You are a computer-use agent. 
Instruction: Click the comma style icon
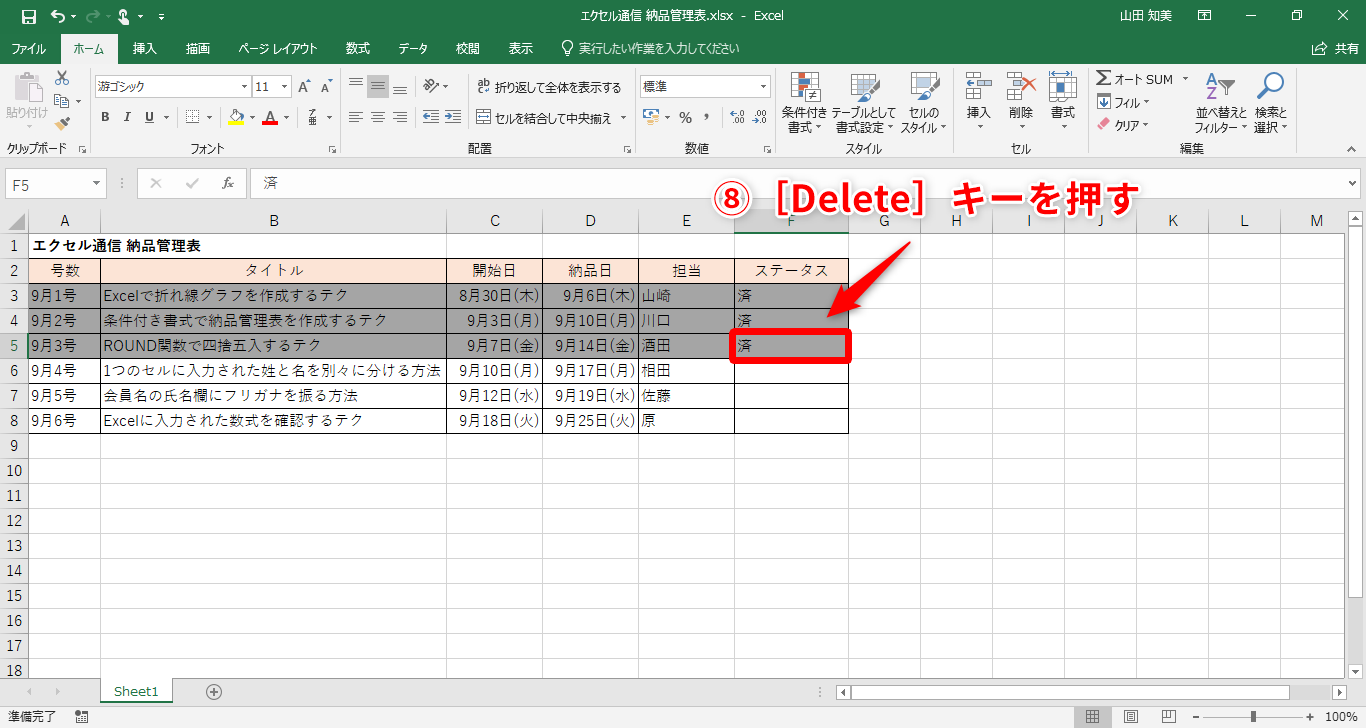tap(709, 117)
